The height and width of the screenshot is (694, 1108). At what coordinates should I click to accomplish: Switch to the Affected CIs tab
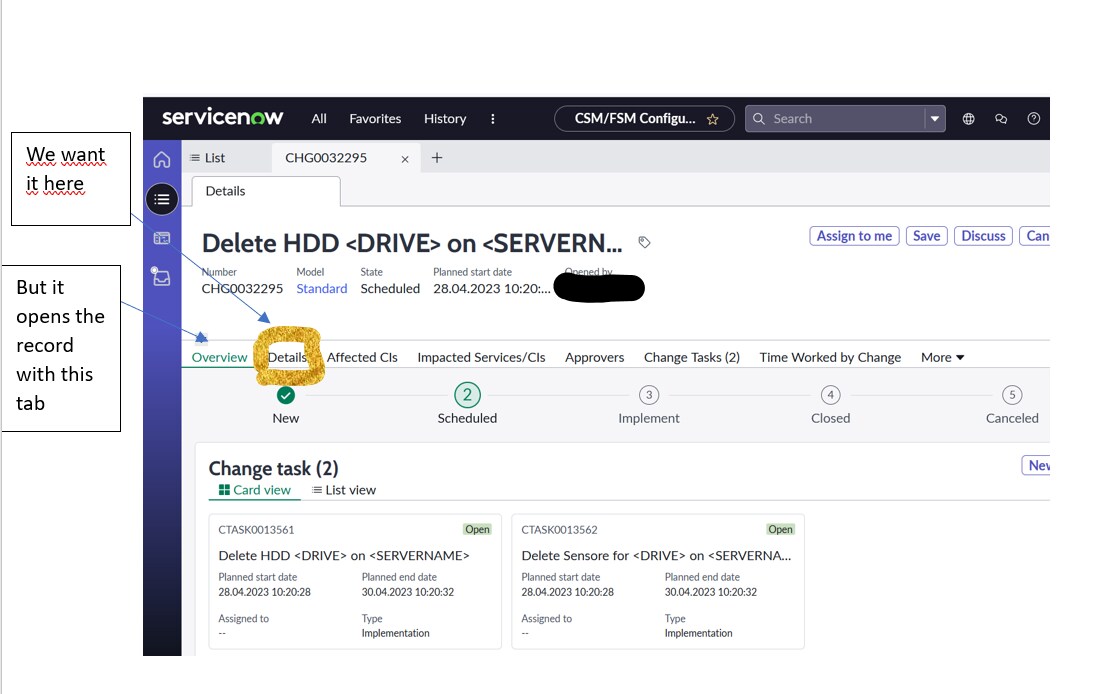click(x=362, y=357)
